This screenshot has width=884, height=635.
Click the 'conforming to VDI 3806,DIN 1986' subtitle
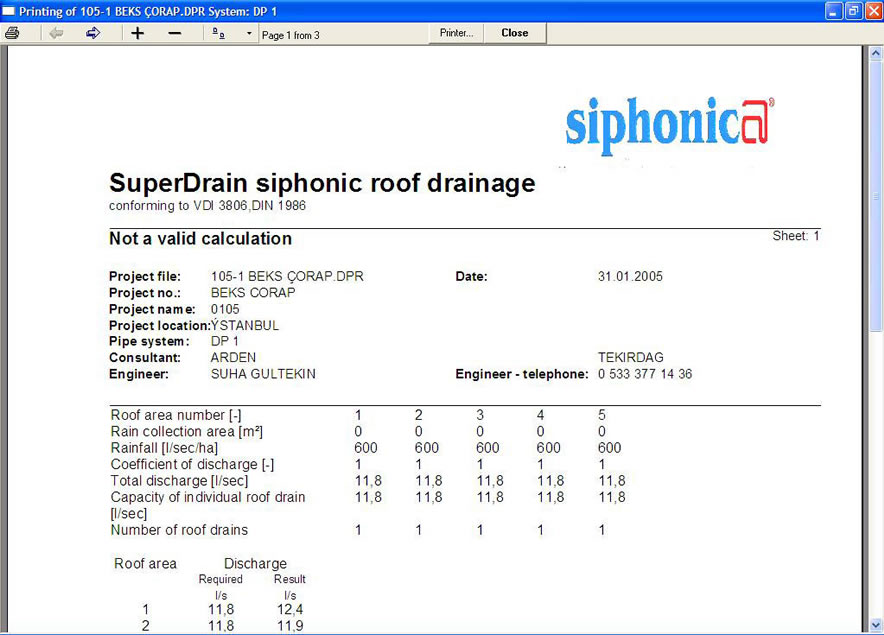[x=207, y=206]
